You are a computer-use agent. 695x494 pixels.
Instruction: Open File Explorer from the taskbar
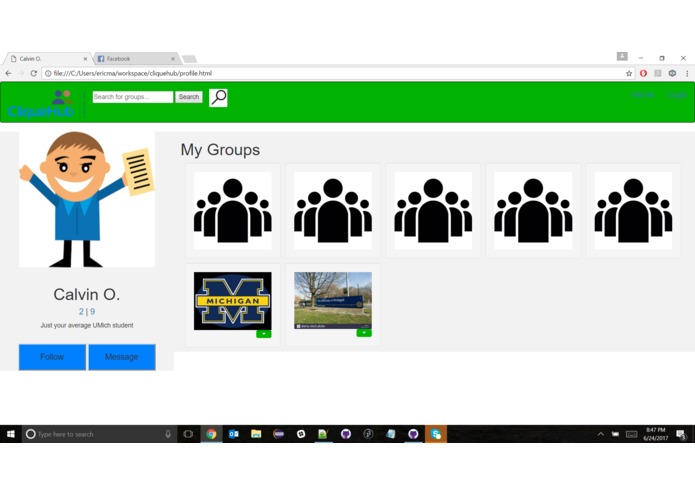[x=256, y=434]
